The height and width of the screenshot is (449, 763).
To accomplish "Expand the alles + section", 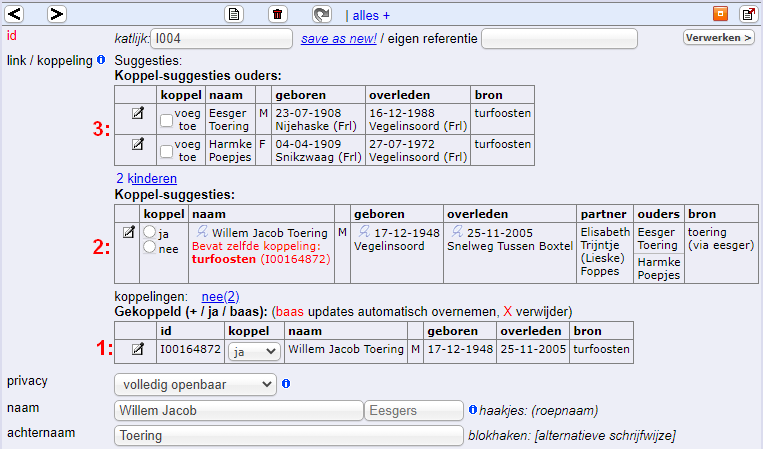I will 371,16.
